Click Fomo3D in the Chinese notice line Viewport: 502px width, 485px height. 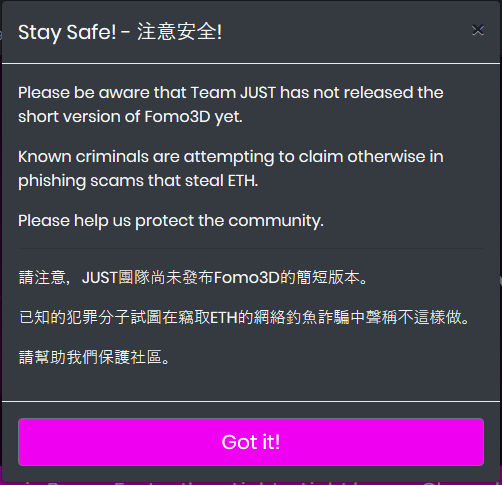coord(246,277)
